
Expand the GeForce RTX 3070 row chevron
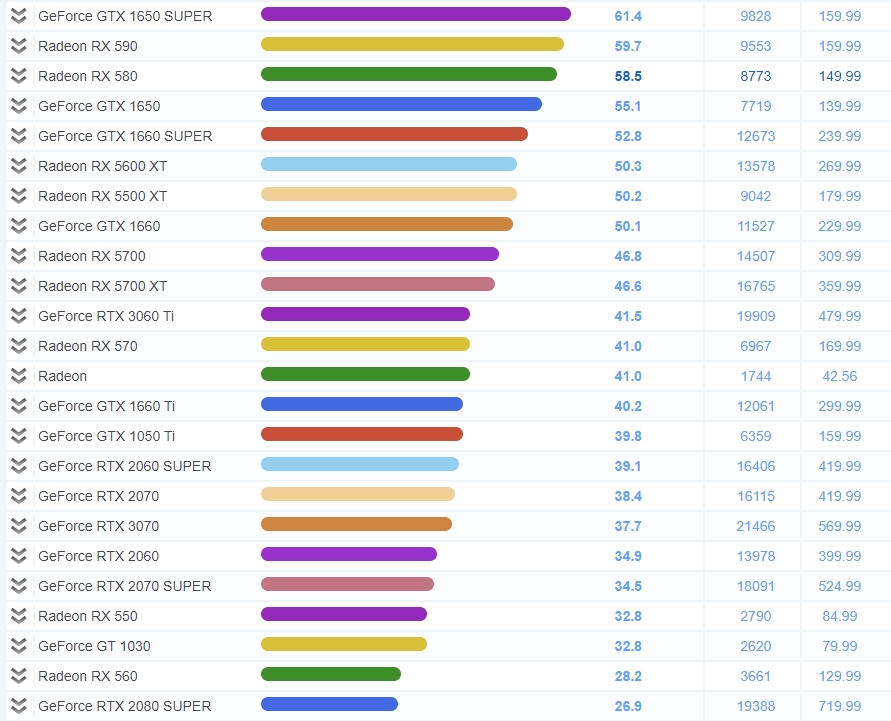point(19,526)
